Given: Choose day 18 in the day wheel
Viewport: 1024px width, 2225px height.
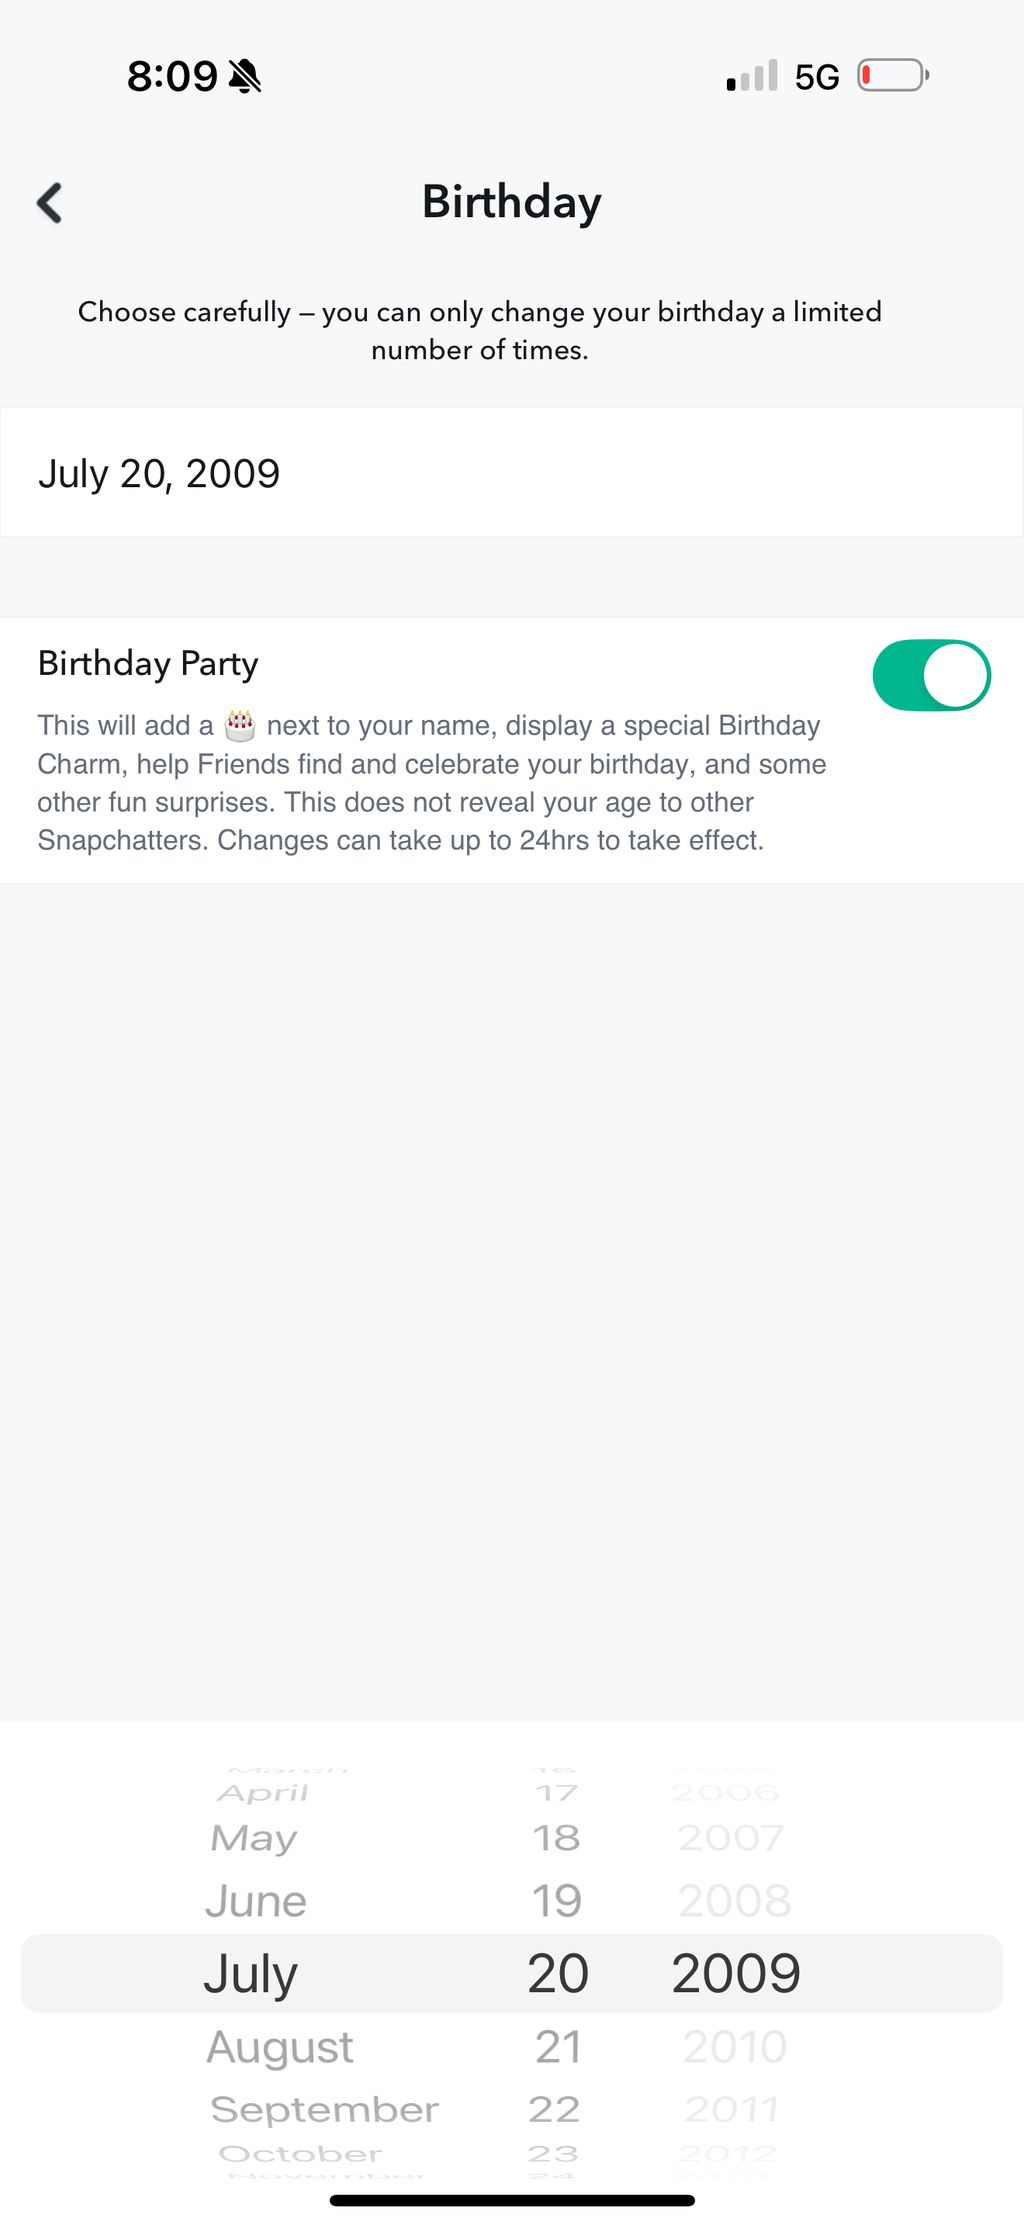Looking at the screenshot, I should point(556,1838).
